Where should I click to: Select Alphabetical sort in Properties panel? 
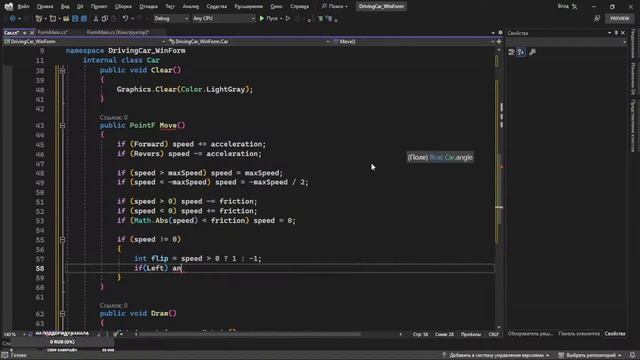pyautogui.click(x=521, y=52)
